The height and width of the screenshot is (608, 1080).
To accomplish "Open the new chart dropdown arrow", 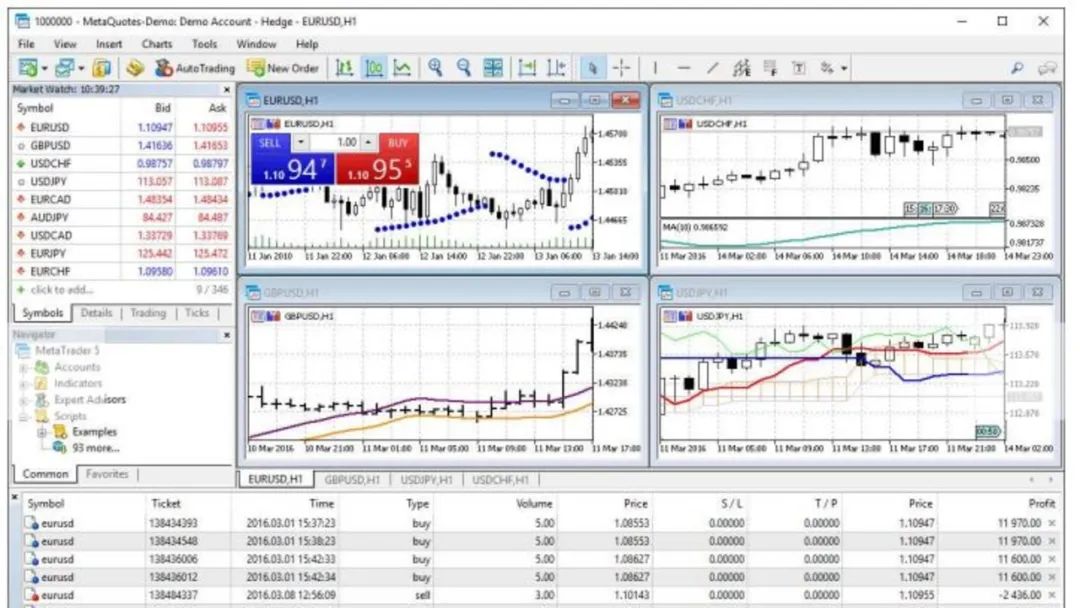I will (x=45, y=68).
